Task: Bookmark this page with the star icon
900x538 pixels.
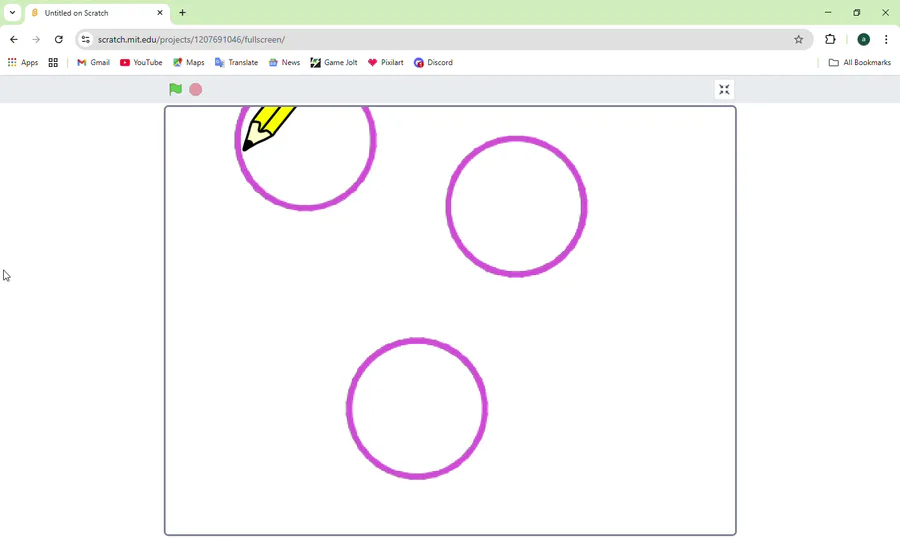Action: point(798,40)
